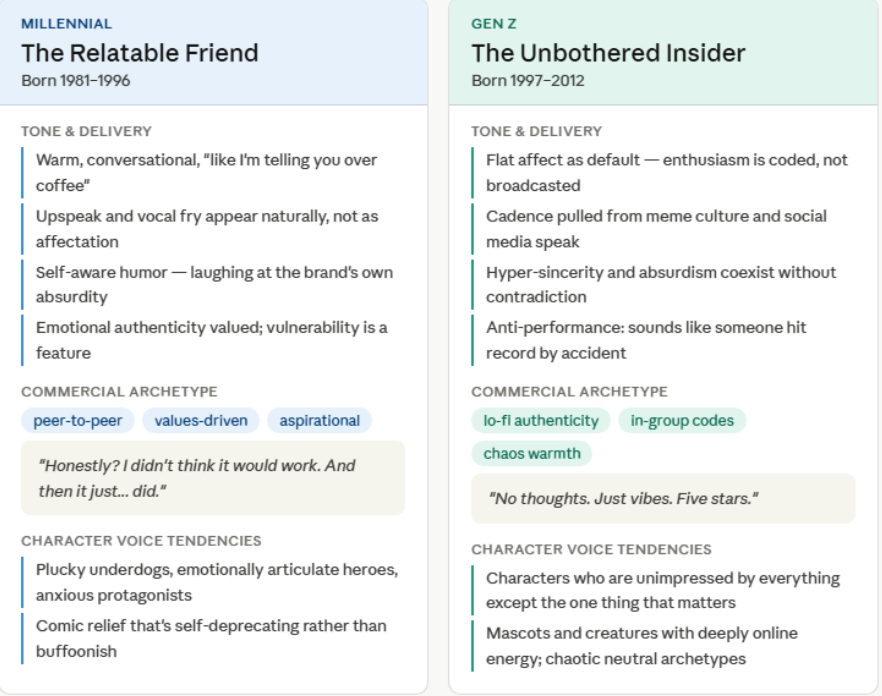
Task: Click 'Mascots and creatures' voice tendency item
Action: pos(641,646)
